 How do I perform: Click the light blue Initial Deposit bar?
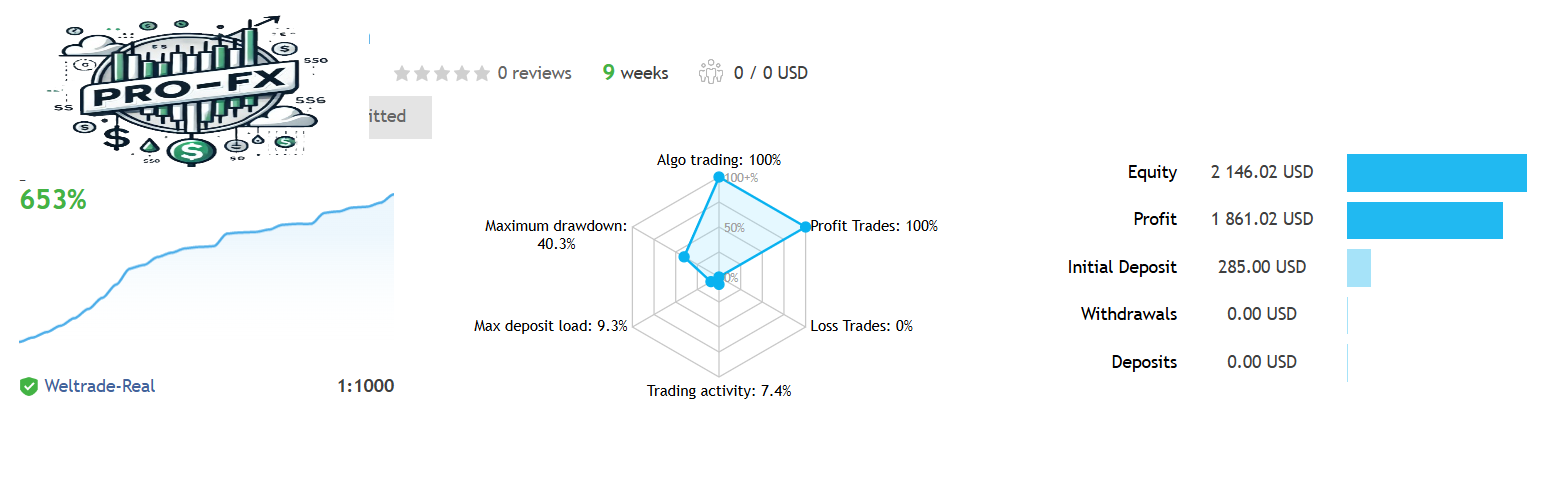(1358, 268)
